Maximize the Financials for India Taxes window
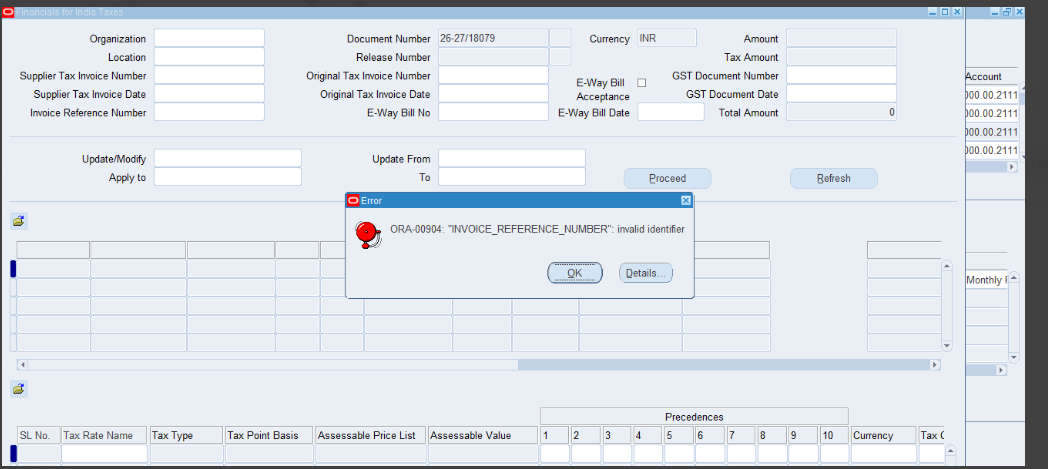The image size is (1048, 469). (944, 10)
